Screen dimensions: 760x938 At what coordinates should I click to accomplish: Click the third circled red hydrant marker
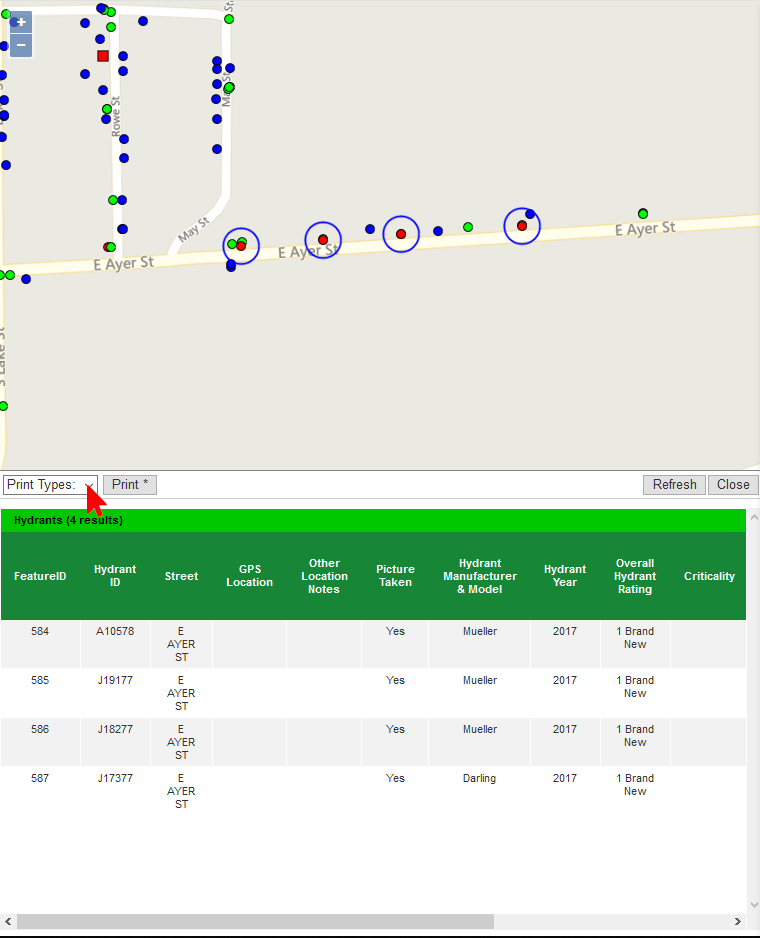pos(401,234)
